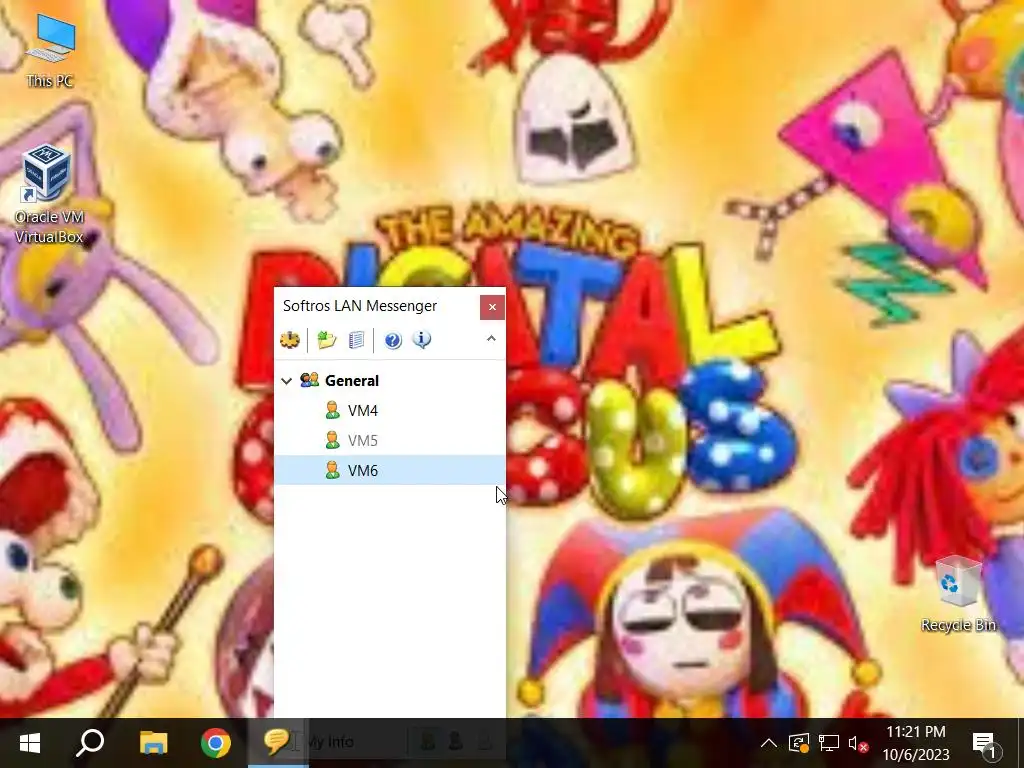Open the This PC desktop icon
This screenshot has width=1024, height=768.
click(50, 52)
